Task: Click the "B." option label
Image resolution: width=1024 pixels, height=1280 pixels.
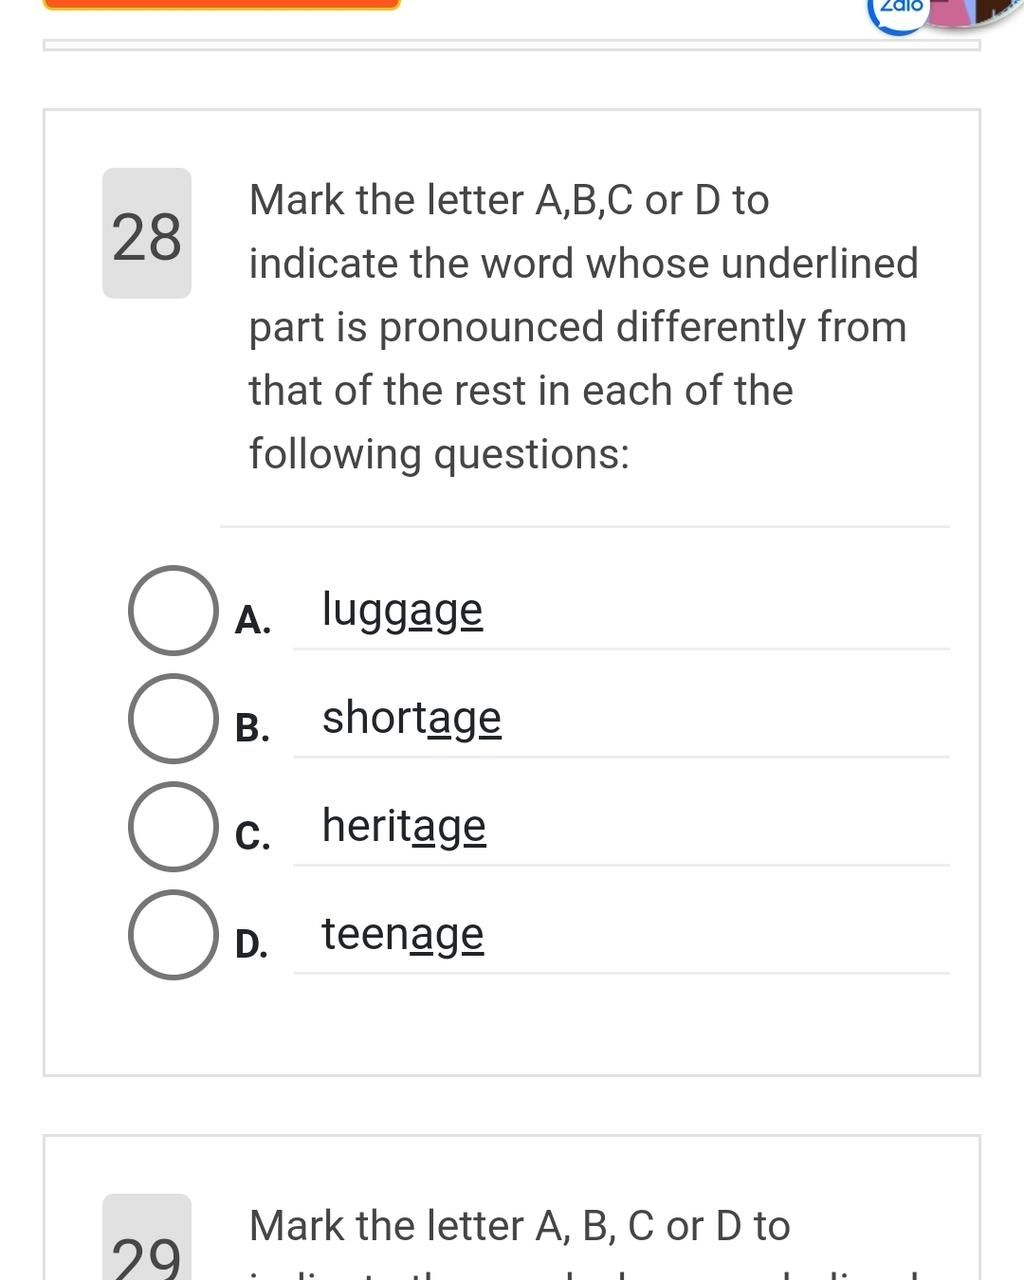Action: click(x=253, y=728)
